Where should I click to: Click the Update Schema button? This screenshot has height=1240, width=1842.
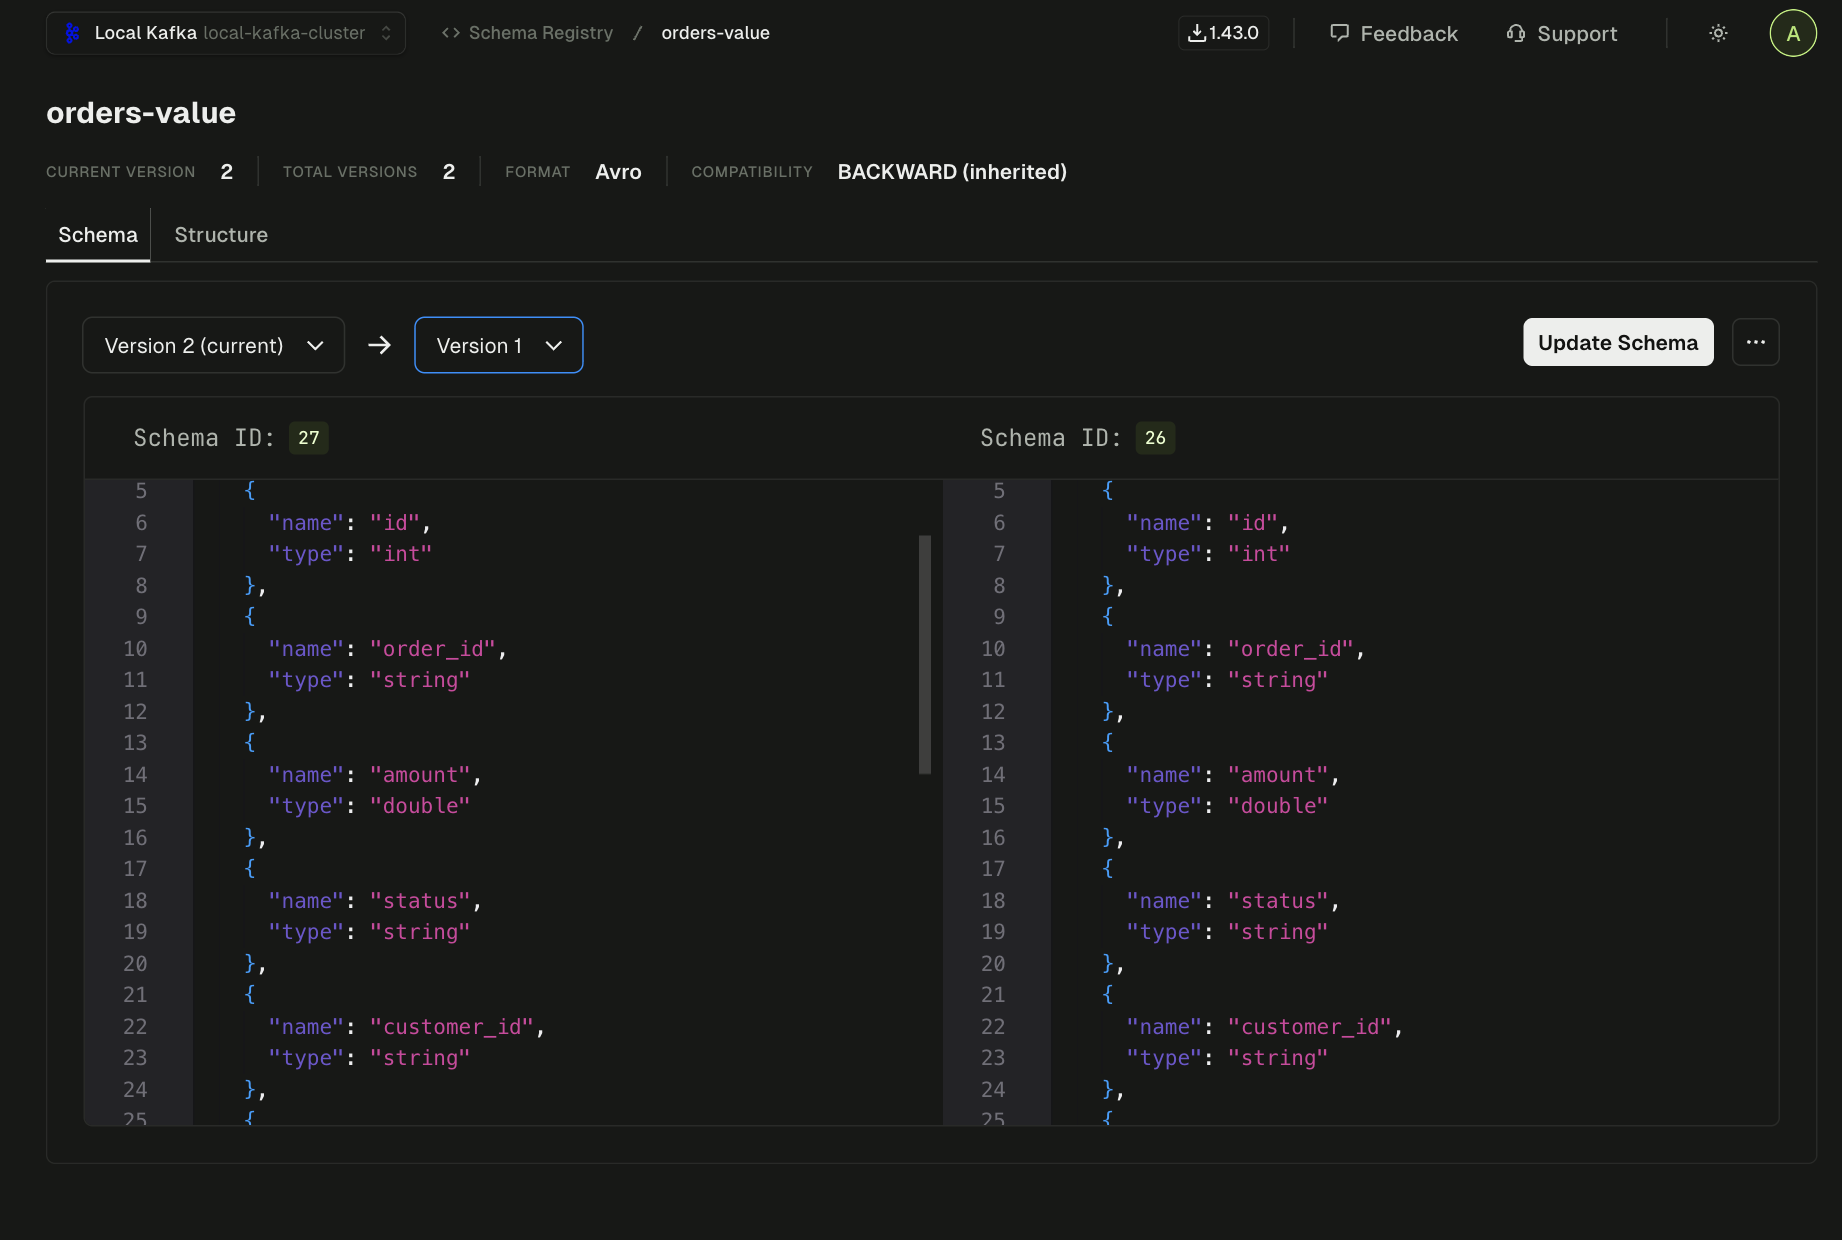[1617, 343]
